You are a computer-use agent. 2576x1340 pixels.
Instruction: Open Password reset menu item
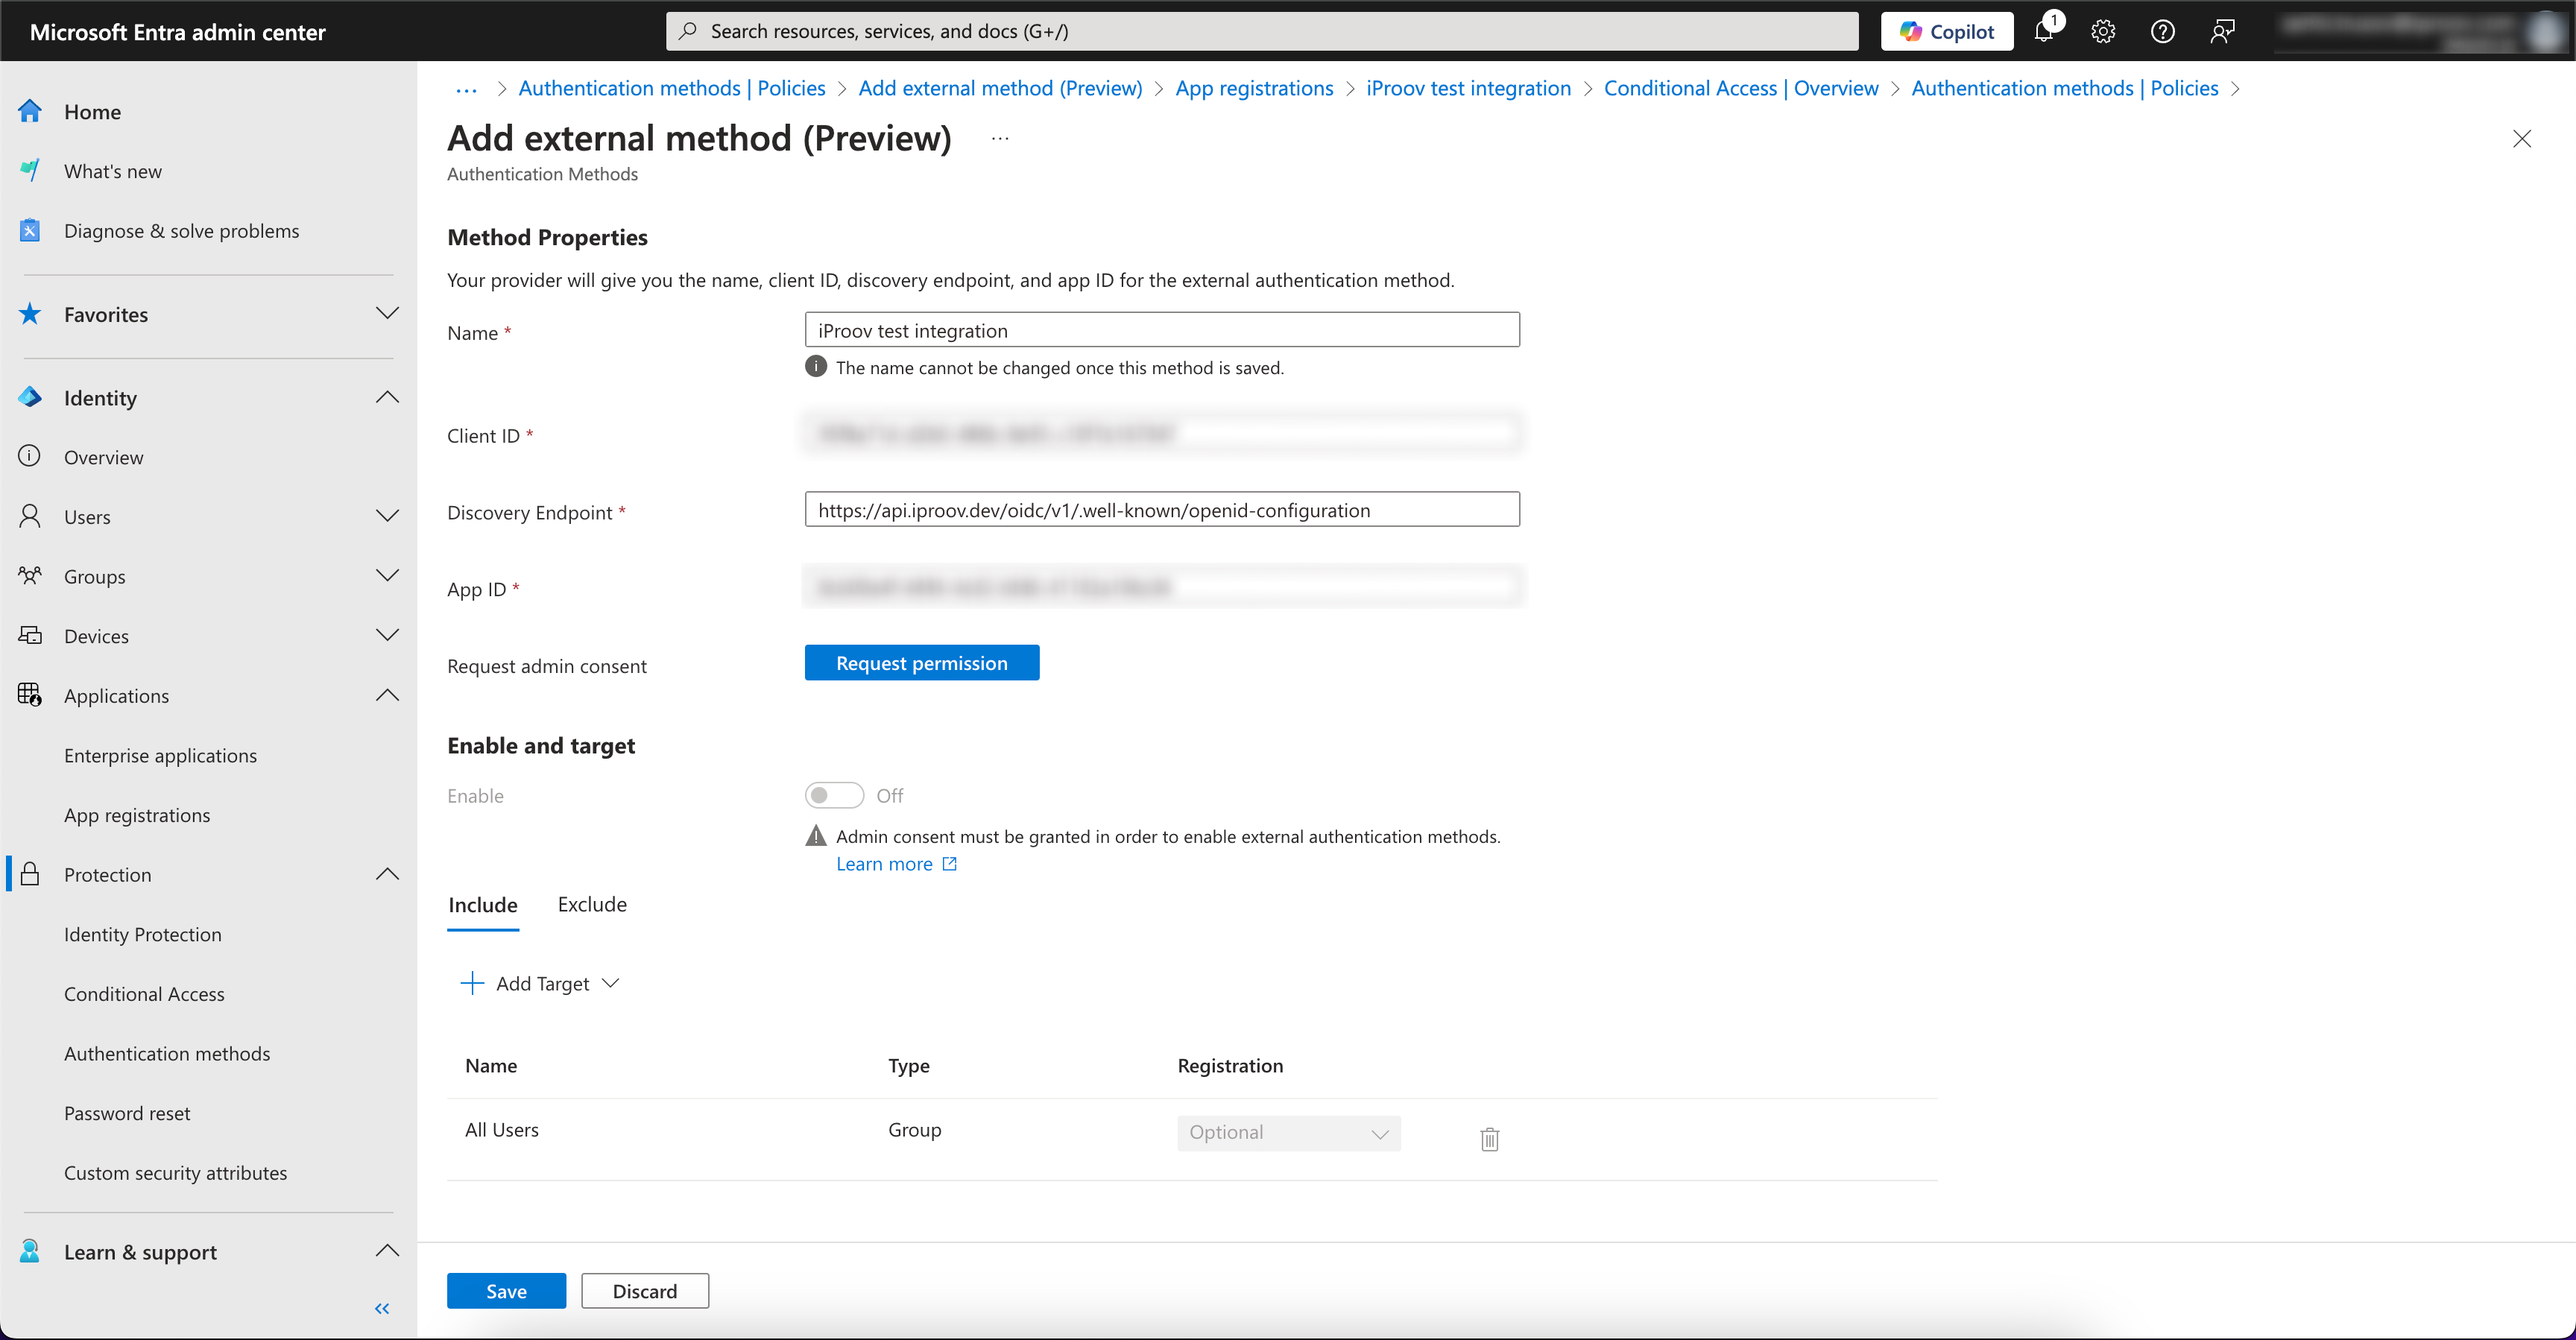click(x=127, y=1113)
